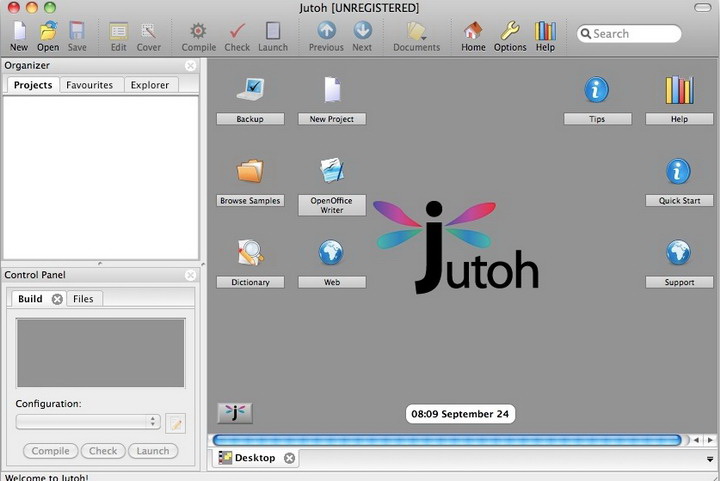Click the Web globe icon

pyautogui.click(x=331, y=252)
